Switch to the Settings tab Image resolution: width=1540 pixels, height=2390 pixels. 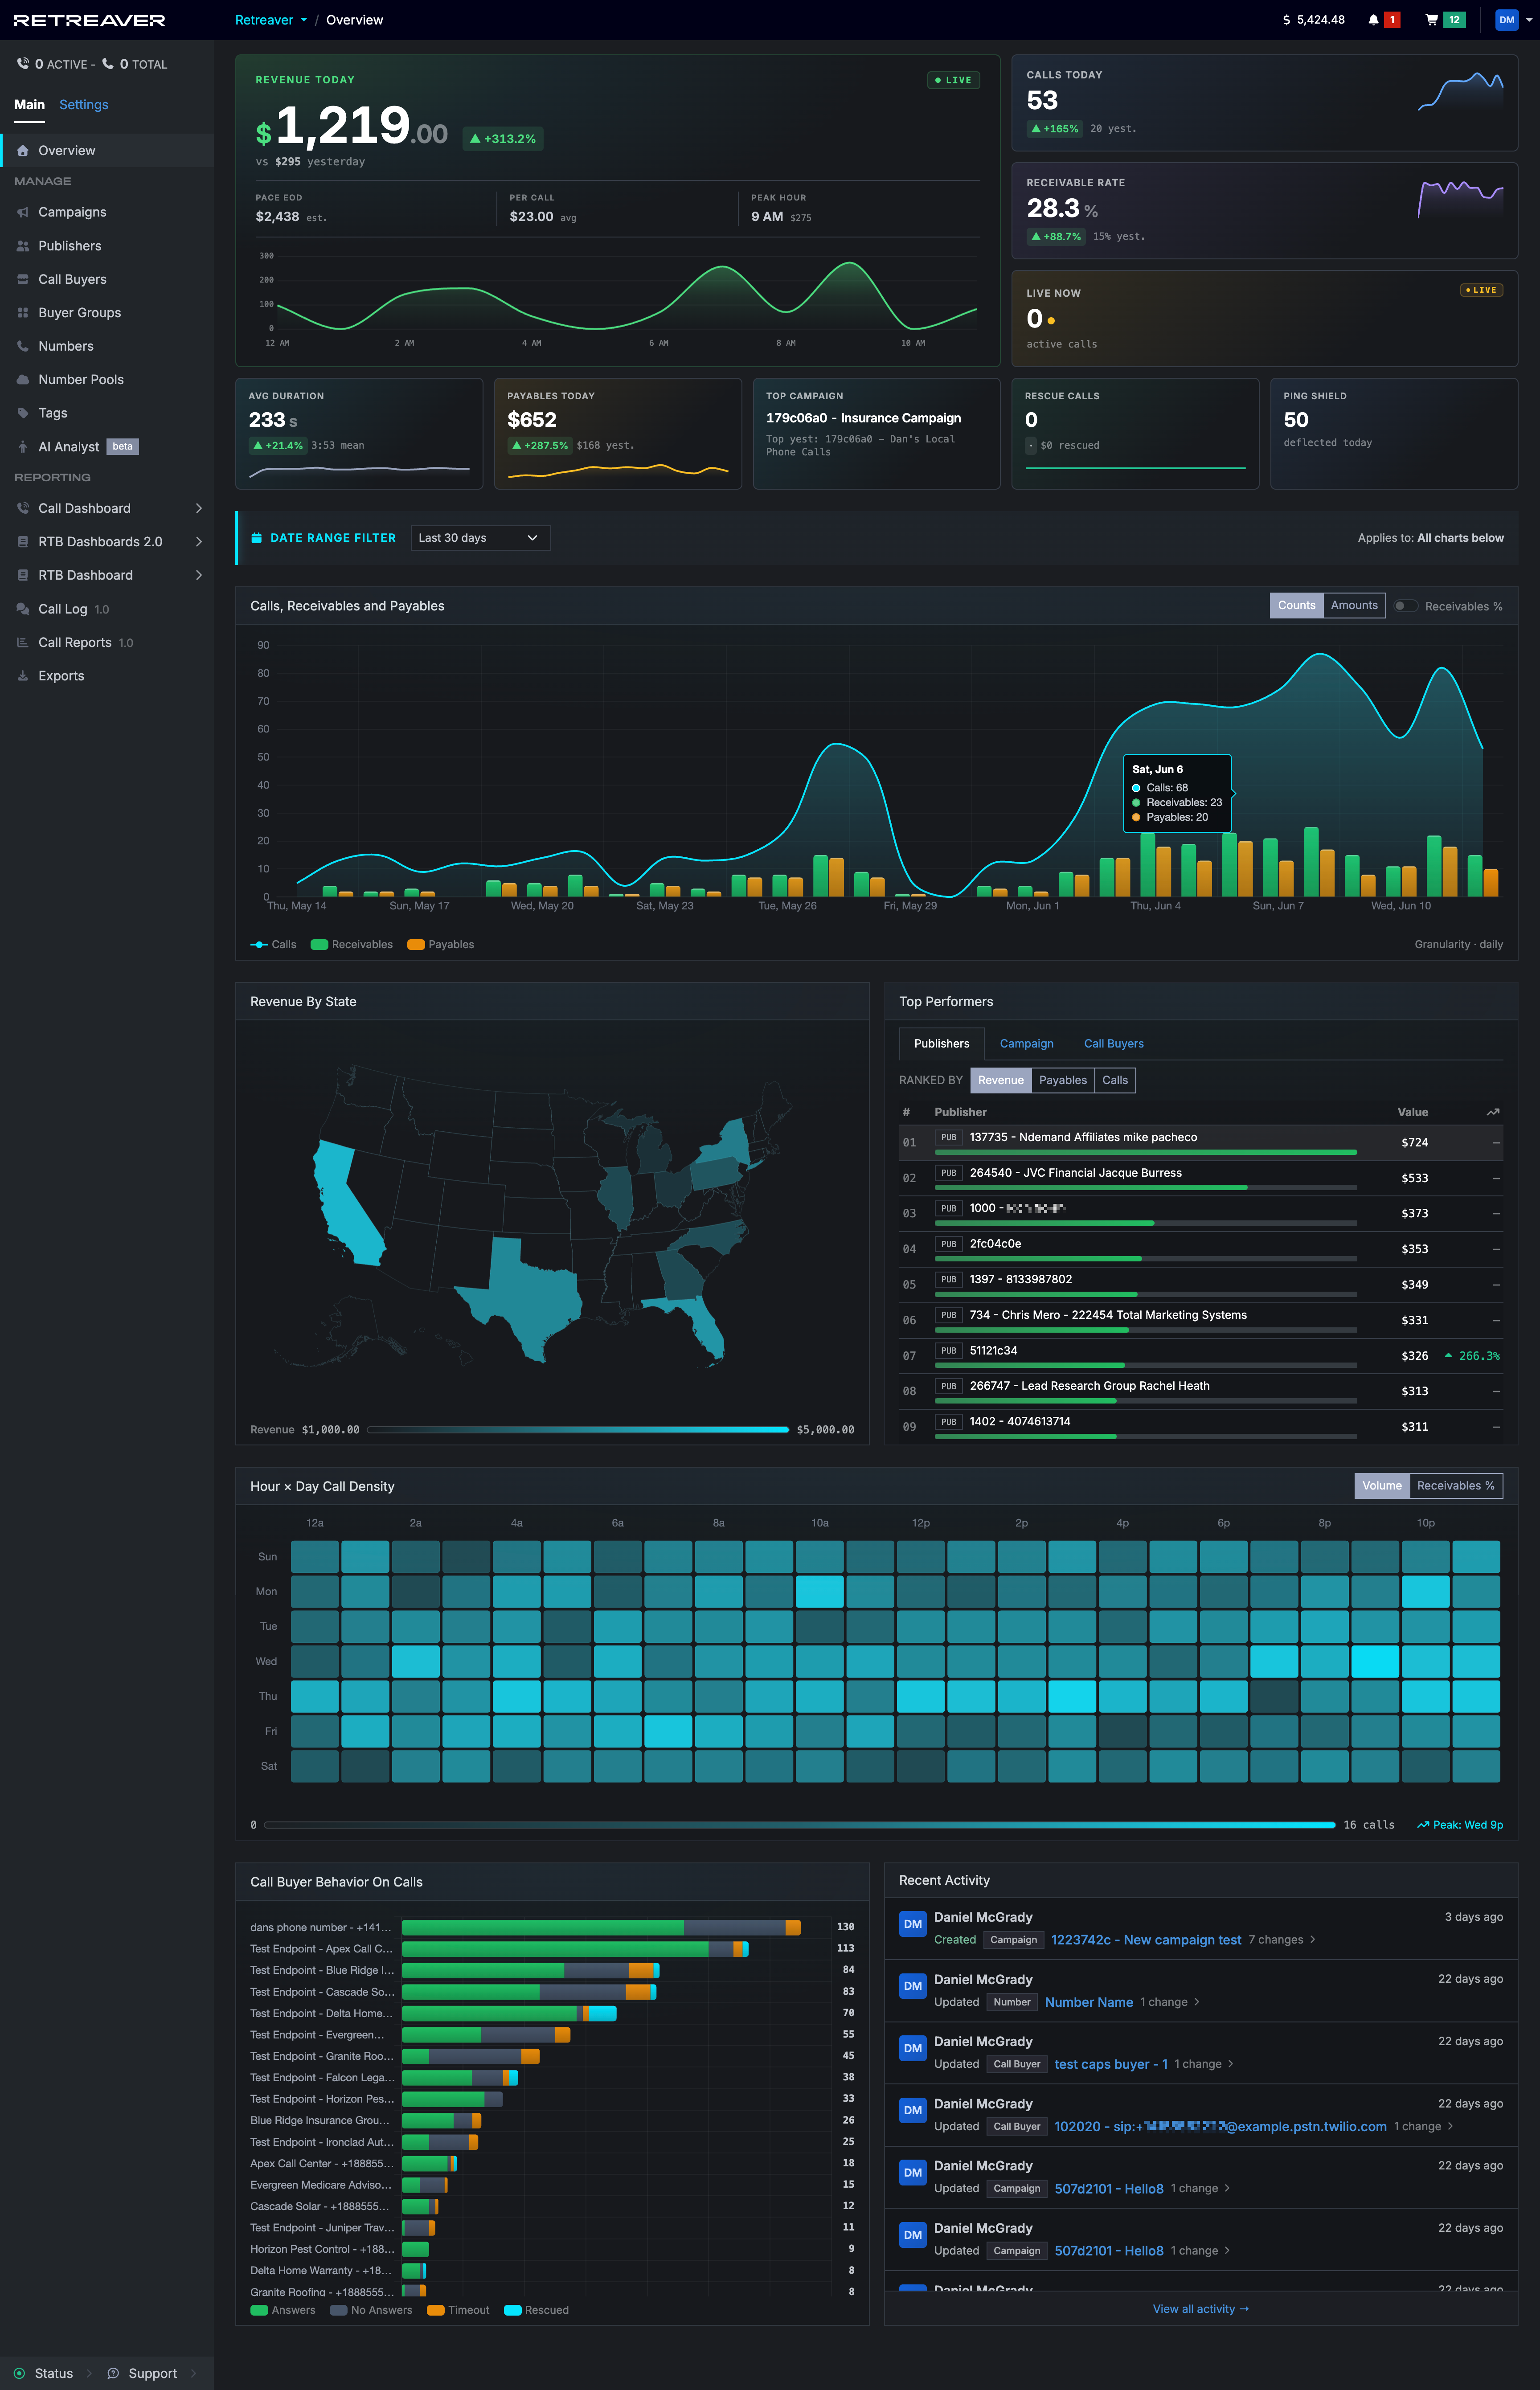84,105
